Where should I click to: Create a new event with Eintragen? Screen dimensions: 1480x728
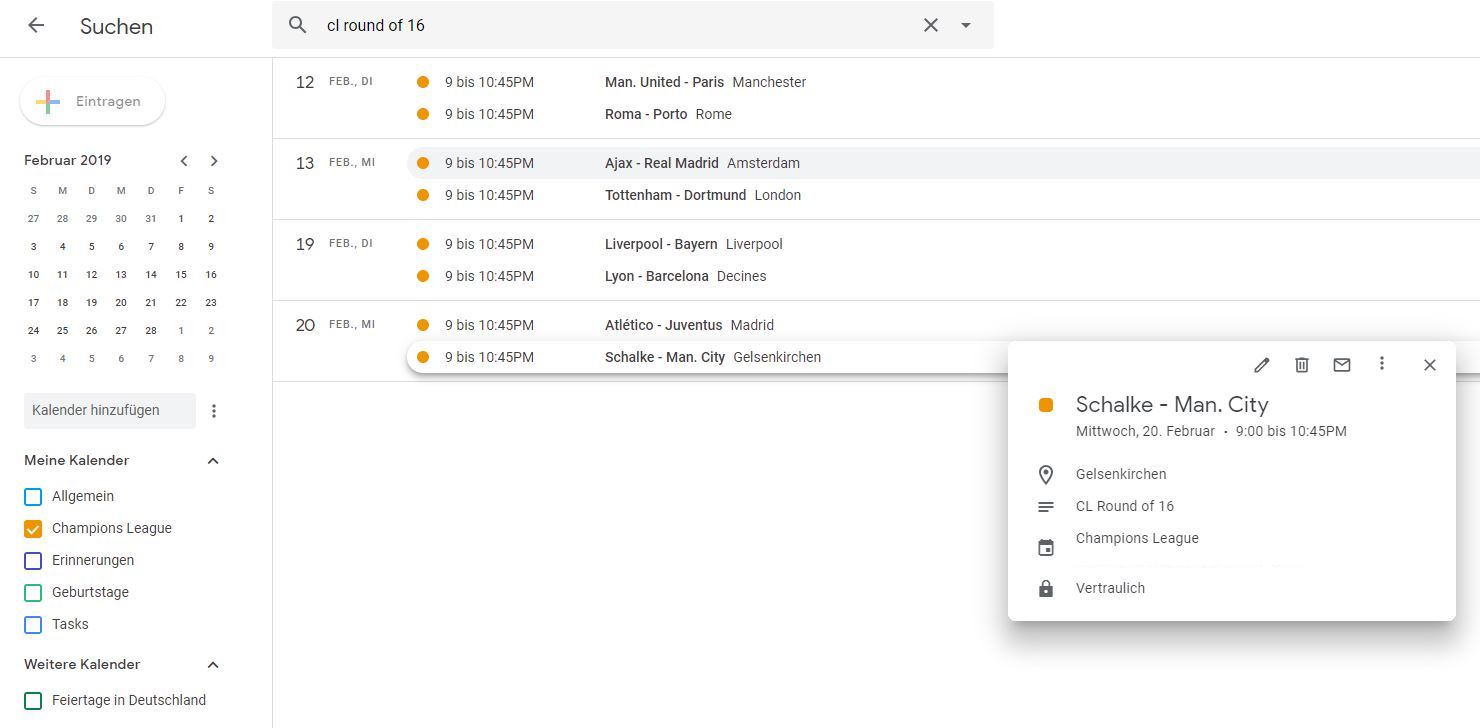point(92,101)
